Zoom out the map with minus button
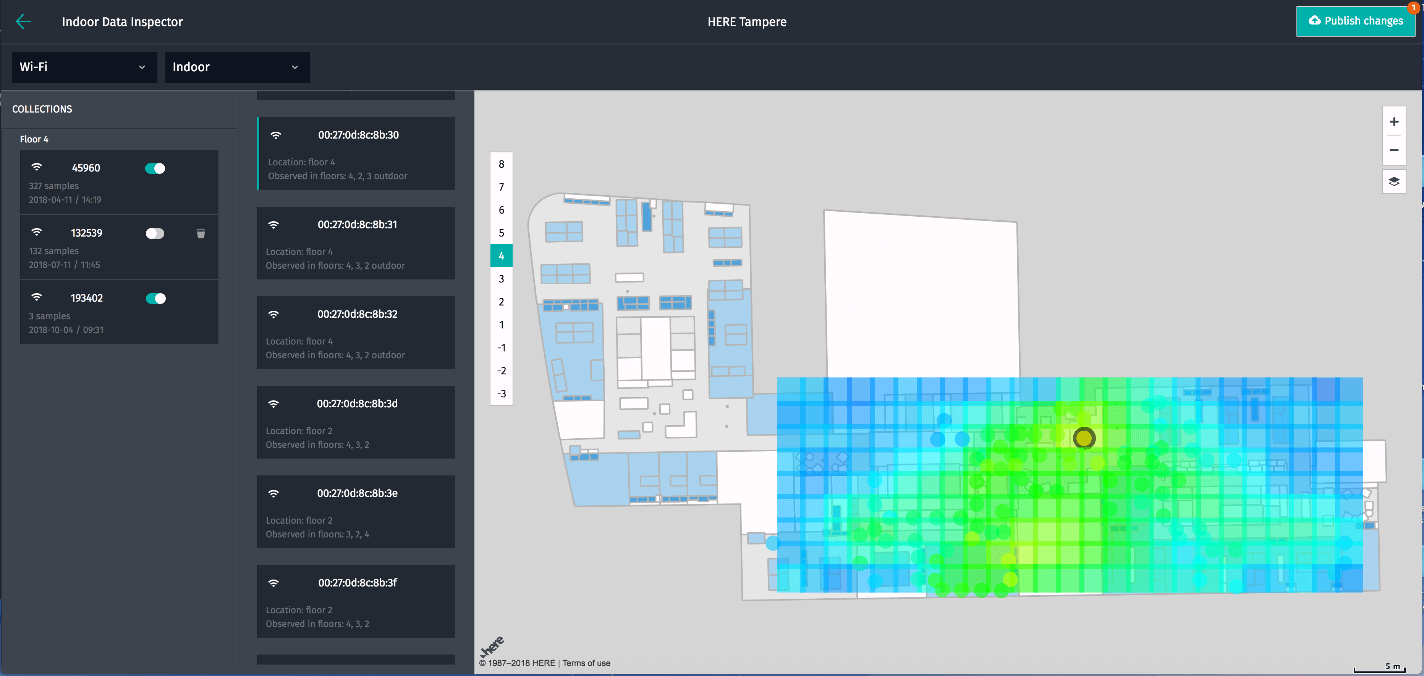1424x676 pixels. 1395,151
